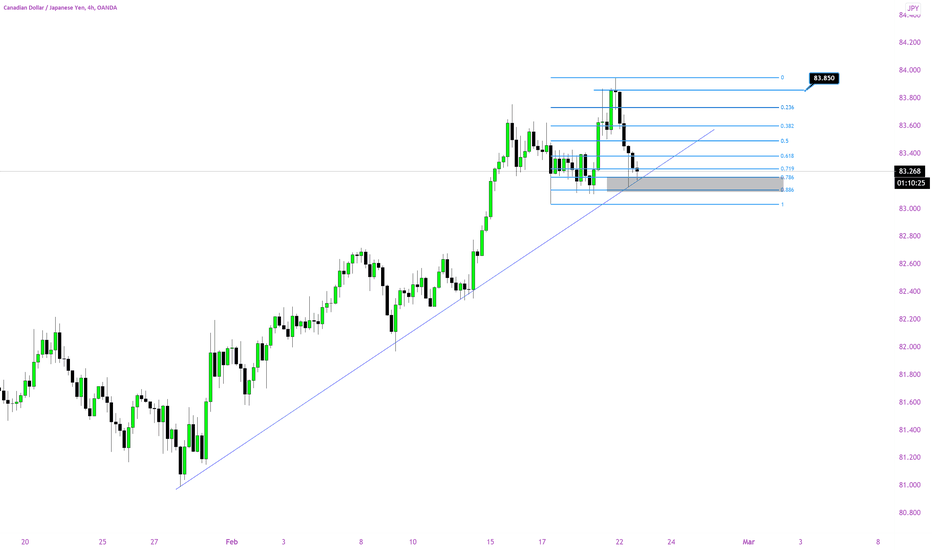Select the Fibonacci 0.719 level label
Viewport: 932px width, 550px height.
787,169
